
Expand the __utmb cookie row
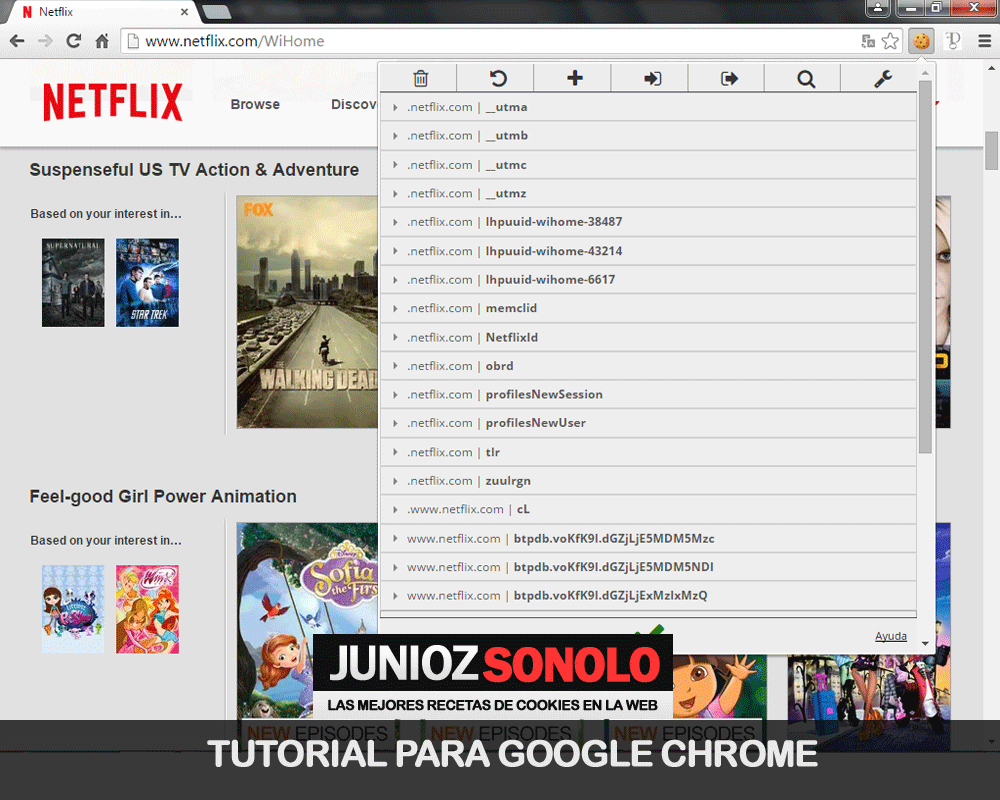coord(649,136)
